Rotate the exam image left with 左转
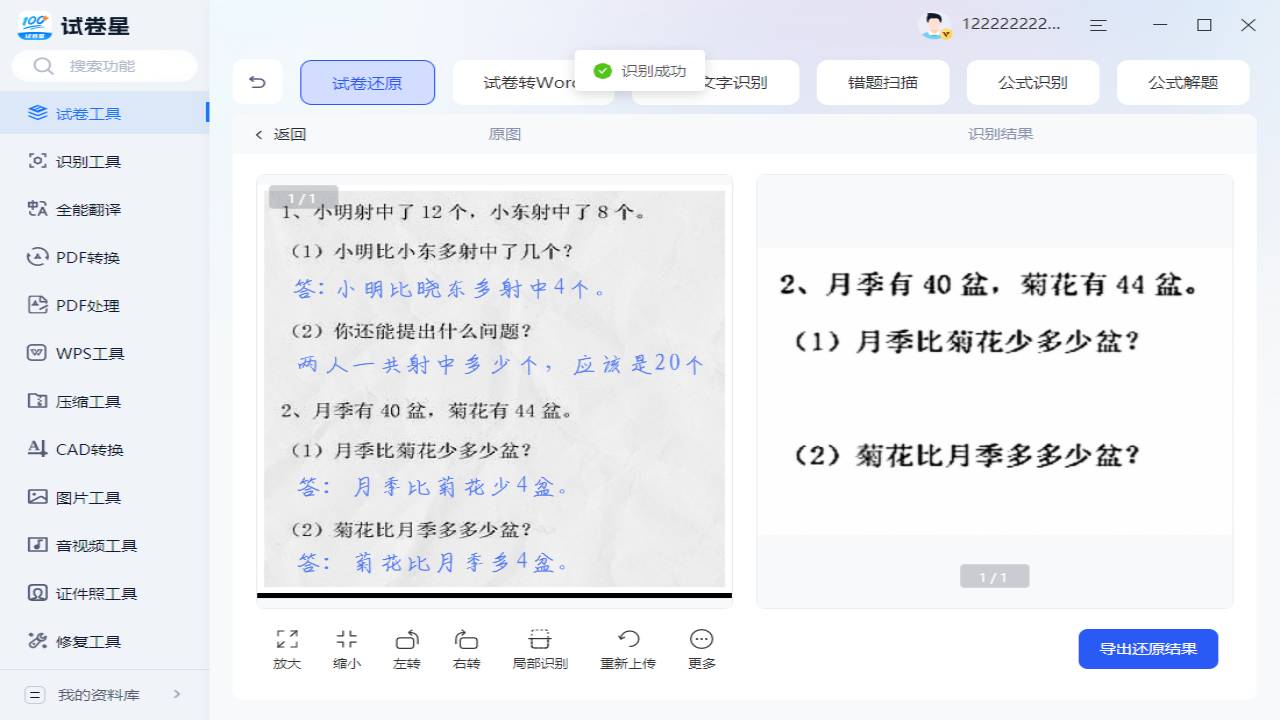This screenshot has width=1280, height=720. (x=406, y=647)
